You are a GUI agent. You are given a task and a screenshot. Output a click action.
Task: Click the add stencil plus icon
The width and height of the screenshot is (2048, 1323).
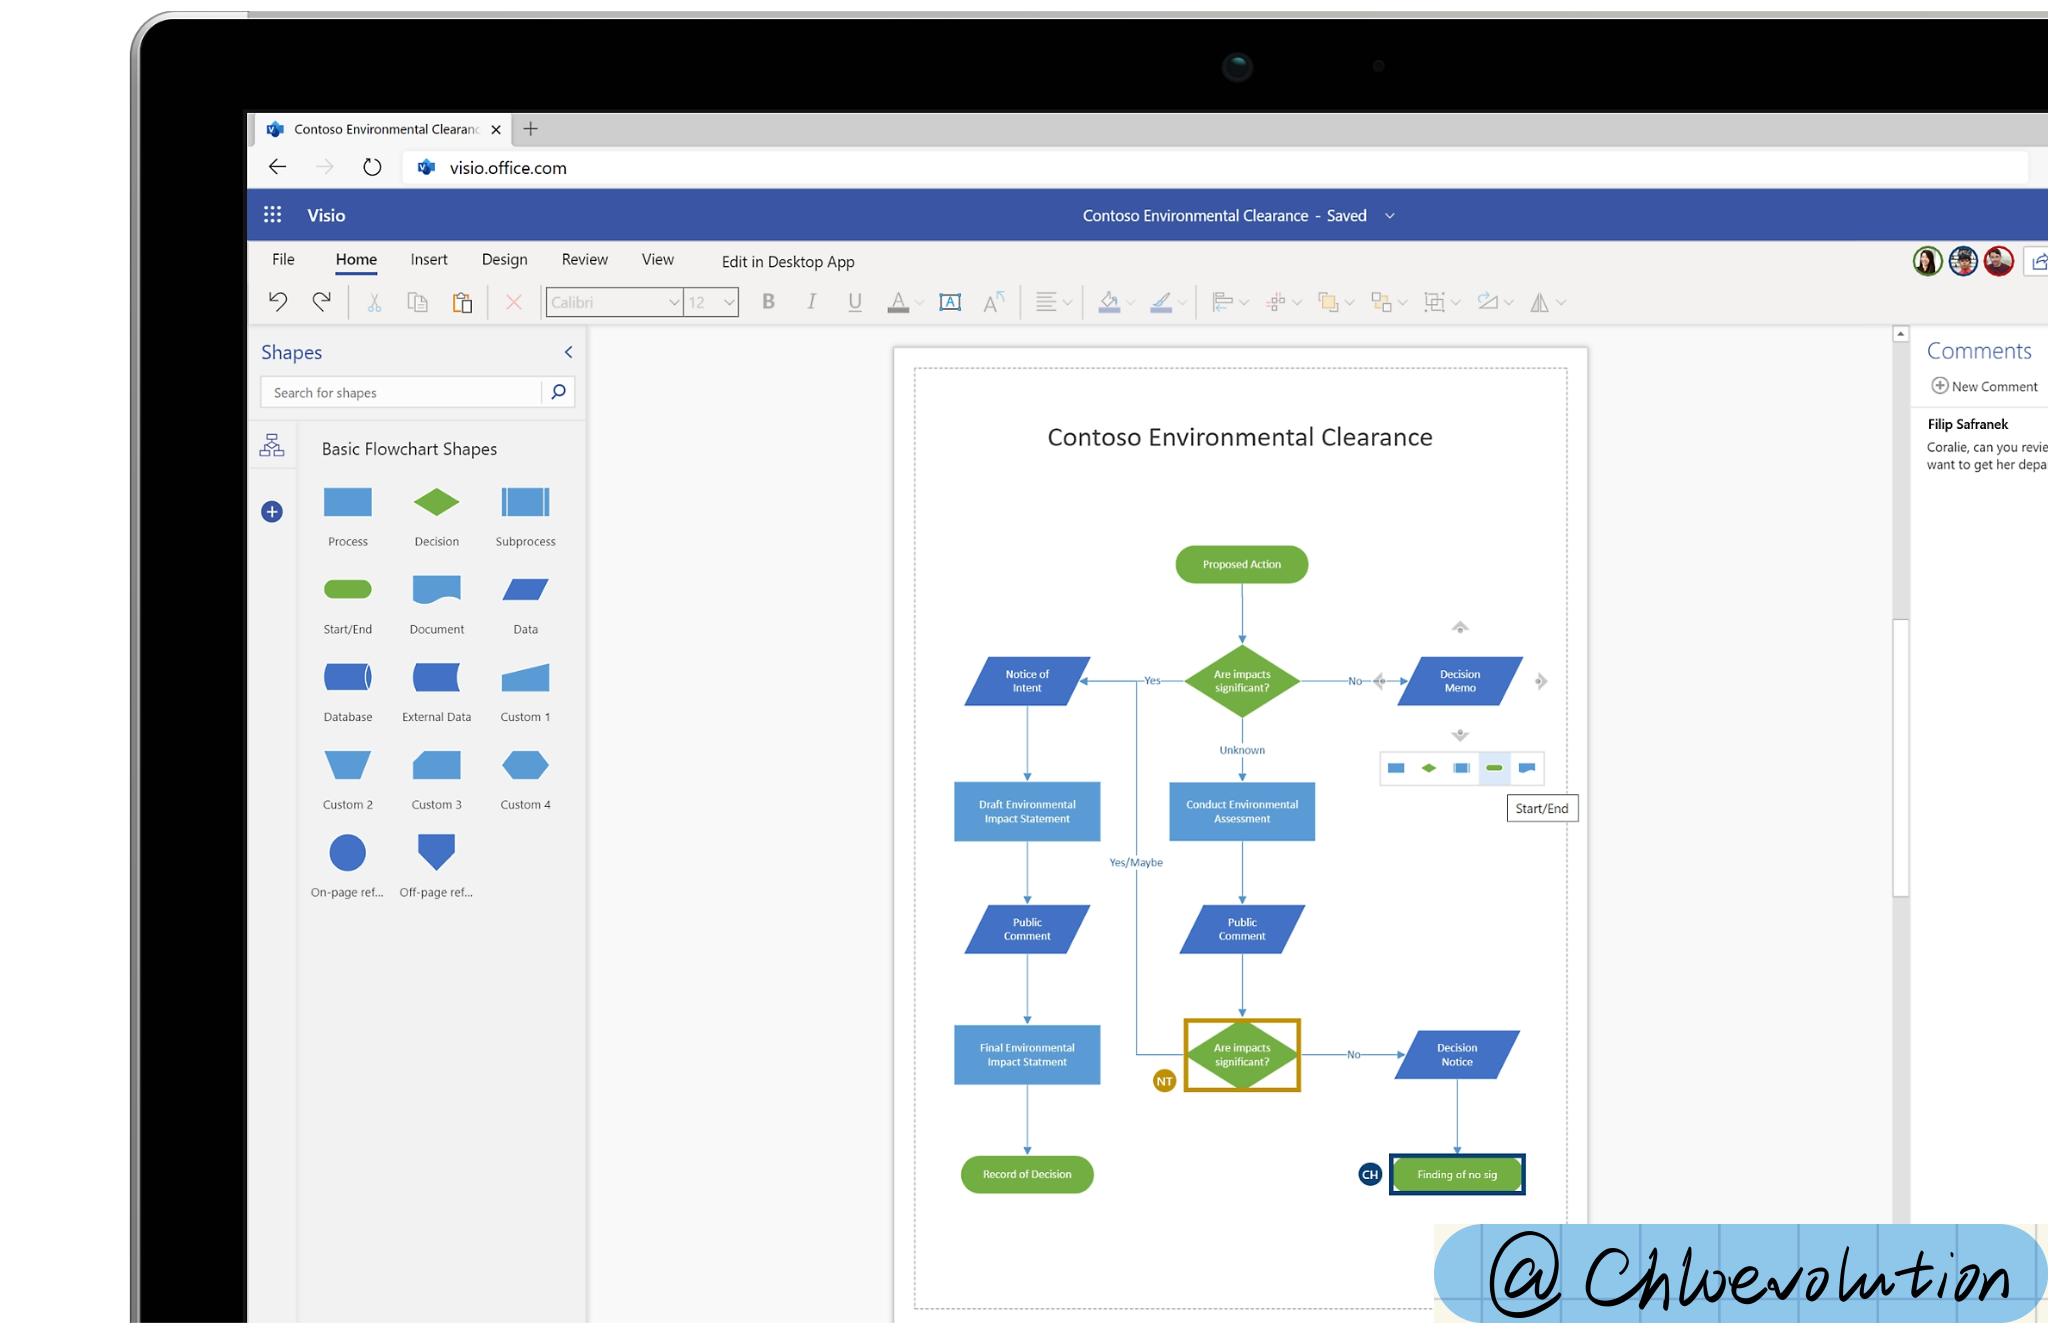click(x=272, y=512)
